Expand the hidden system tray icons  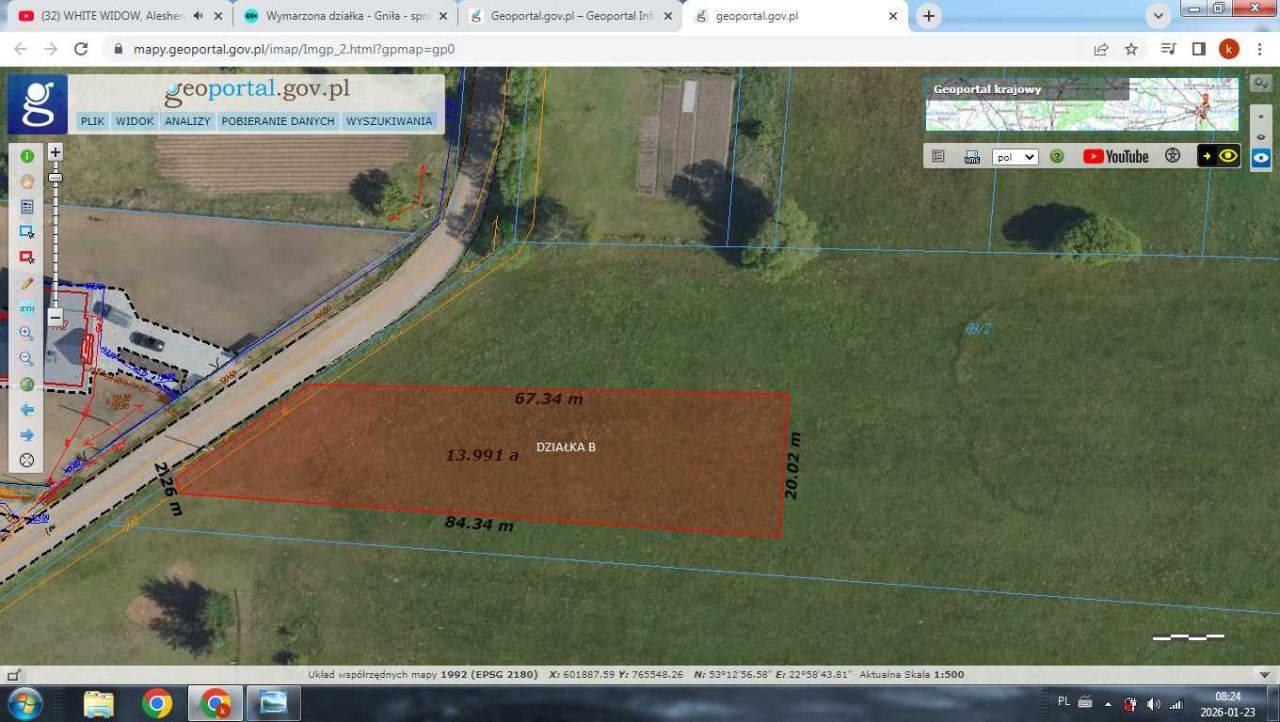point(1108,704)
